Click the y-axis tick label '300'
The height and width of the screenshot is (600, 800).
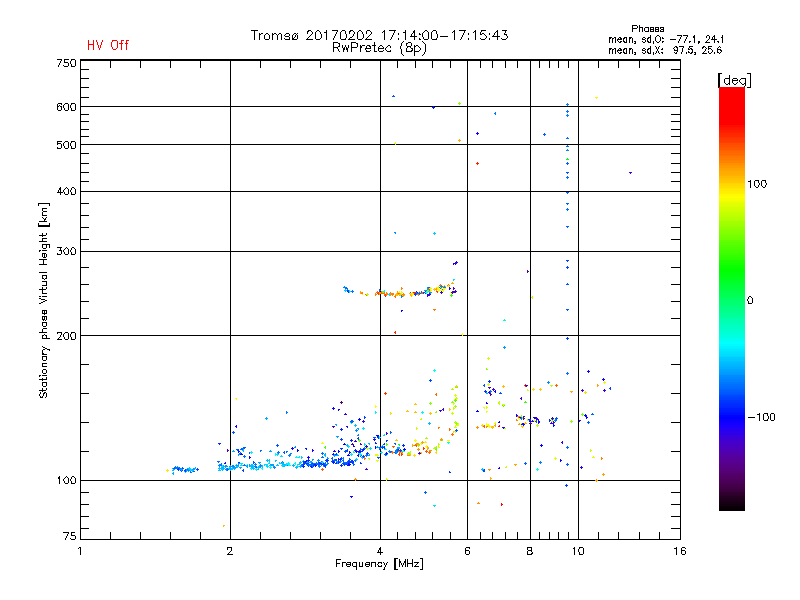tap(66, 252)
